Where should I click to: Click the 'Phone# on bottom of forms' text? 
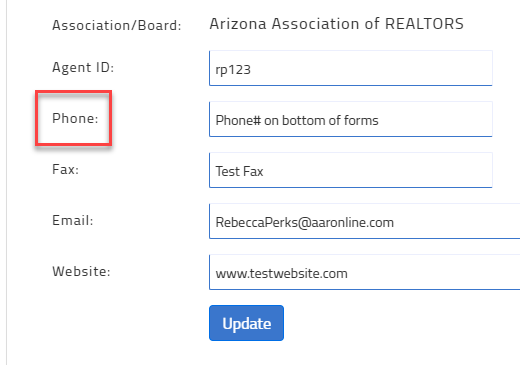point(297,120)
